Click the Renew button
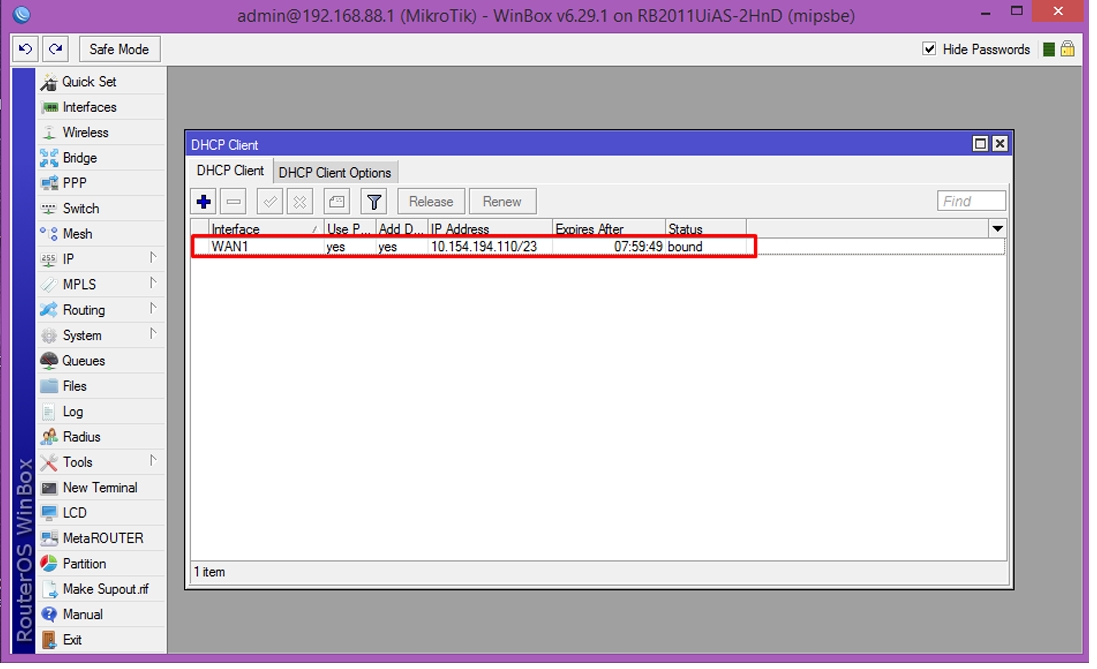Screen dimensions: 1097x669 pyautogui.click(x=502, y=202)
